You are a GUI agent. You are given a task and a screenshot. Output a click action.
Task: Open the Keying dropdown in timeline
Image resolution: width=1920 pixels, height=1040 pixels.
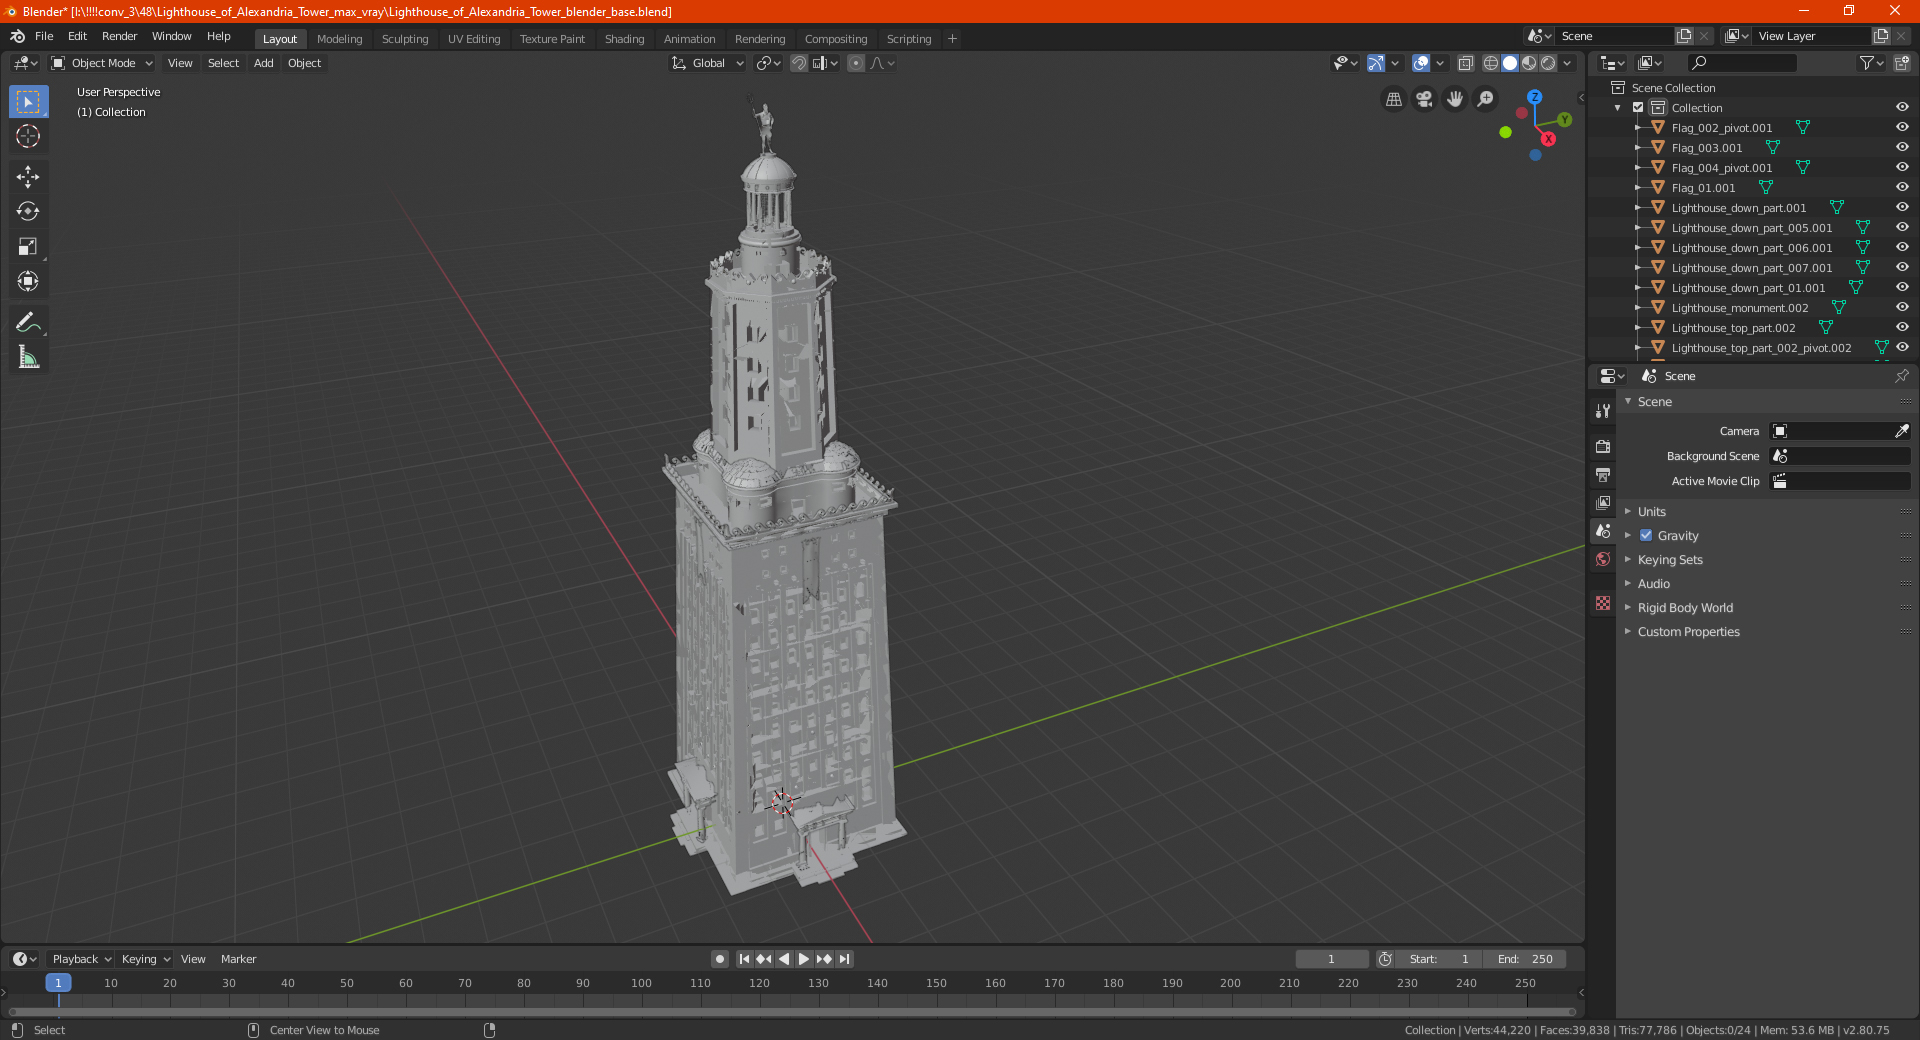(x=145, y=959)
